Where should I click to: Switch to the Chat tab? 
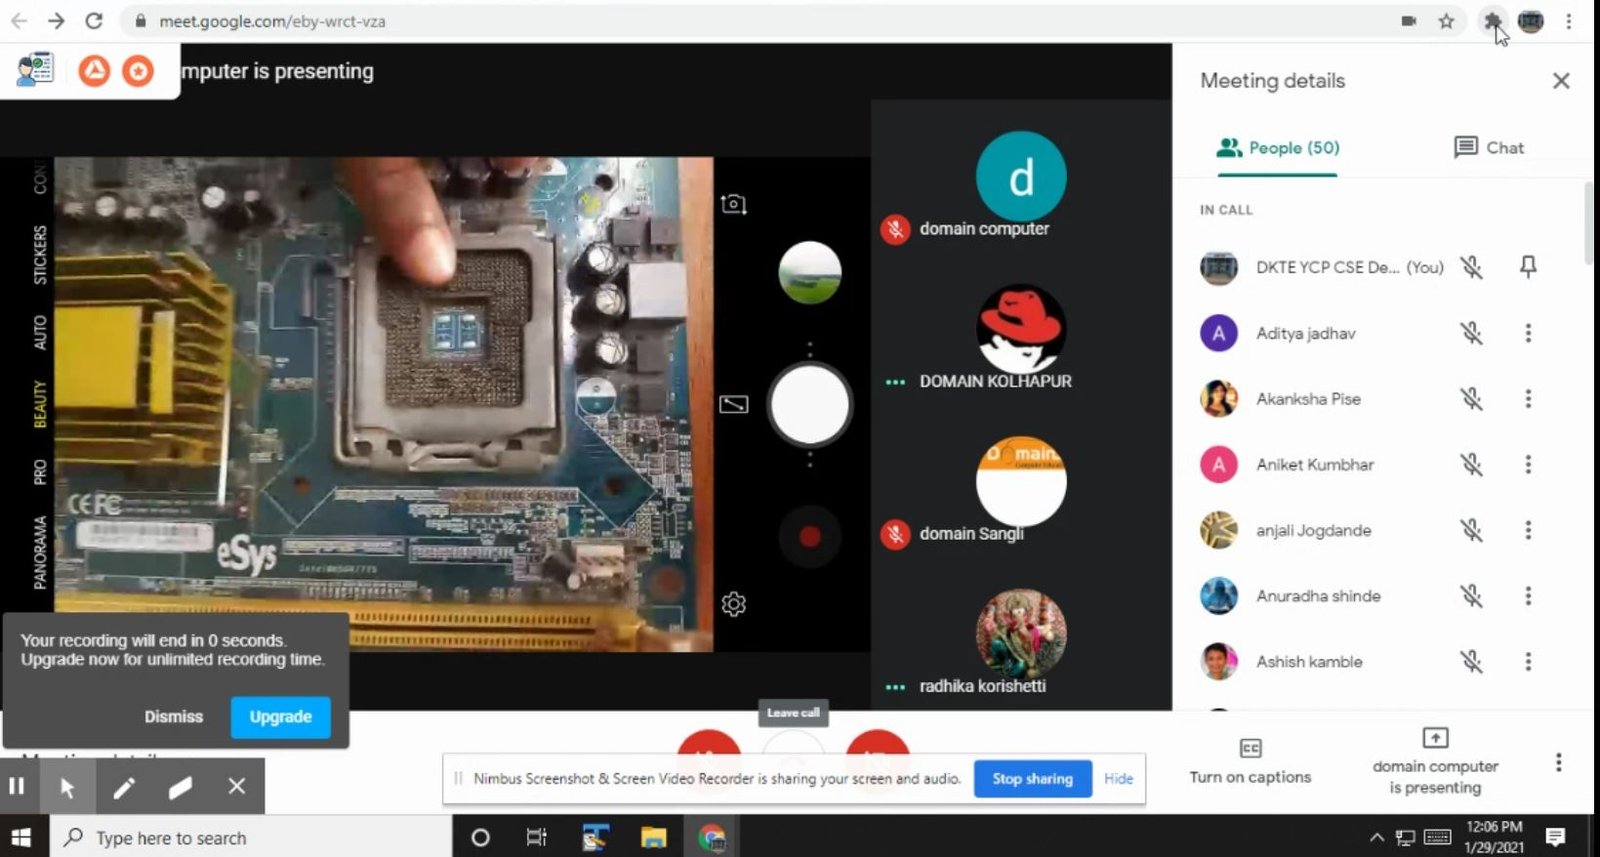(x=1489, y=148)
